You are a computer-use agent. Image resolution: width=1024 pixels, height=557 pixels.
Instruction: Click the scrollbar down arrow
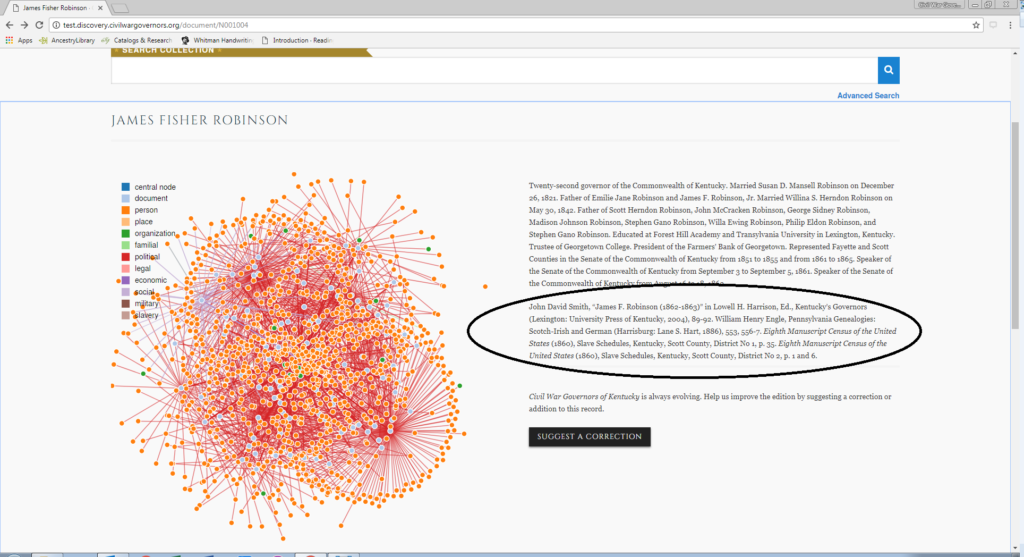tap(1015, 548)
